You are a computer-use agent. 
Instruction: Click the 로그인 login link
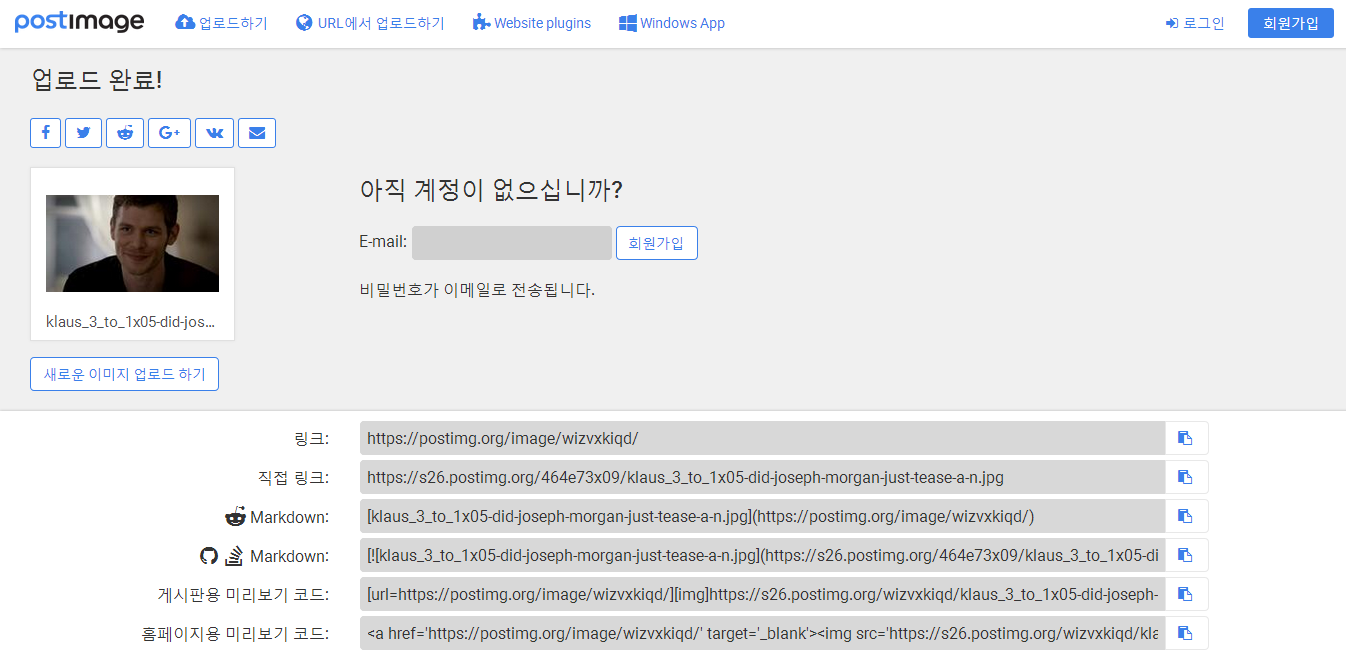(1195, 23)
